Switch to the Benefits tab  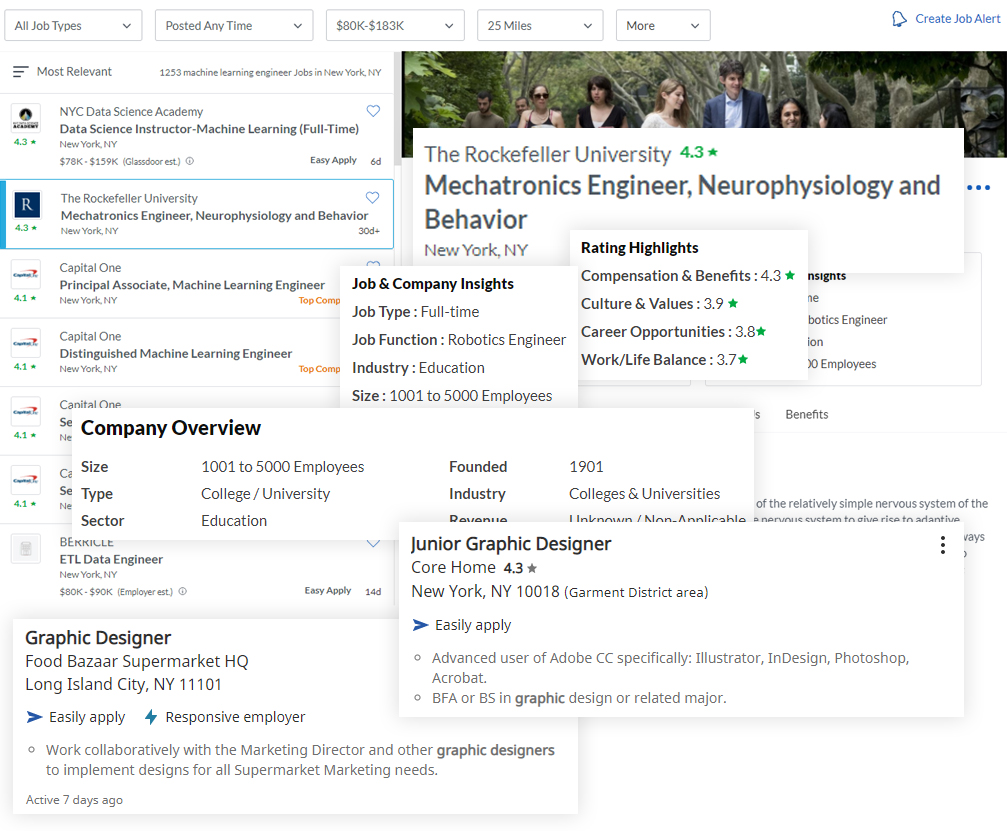click(807, 414)
